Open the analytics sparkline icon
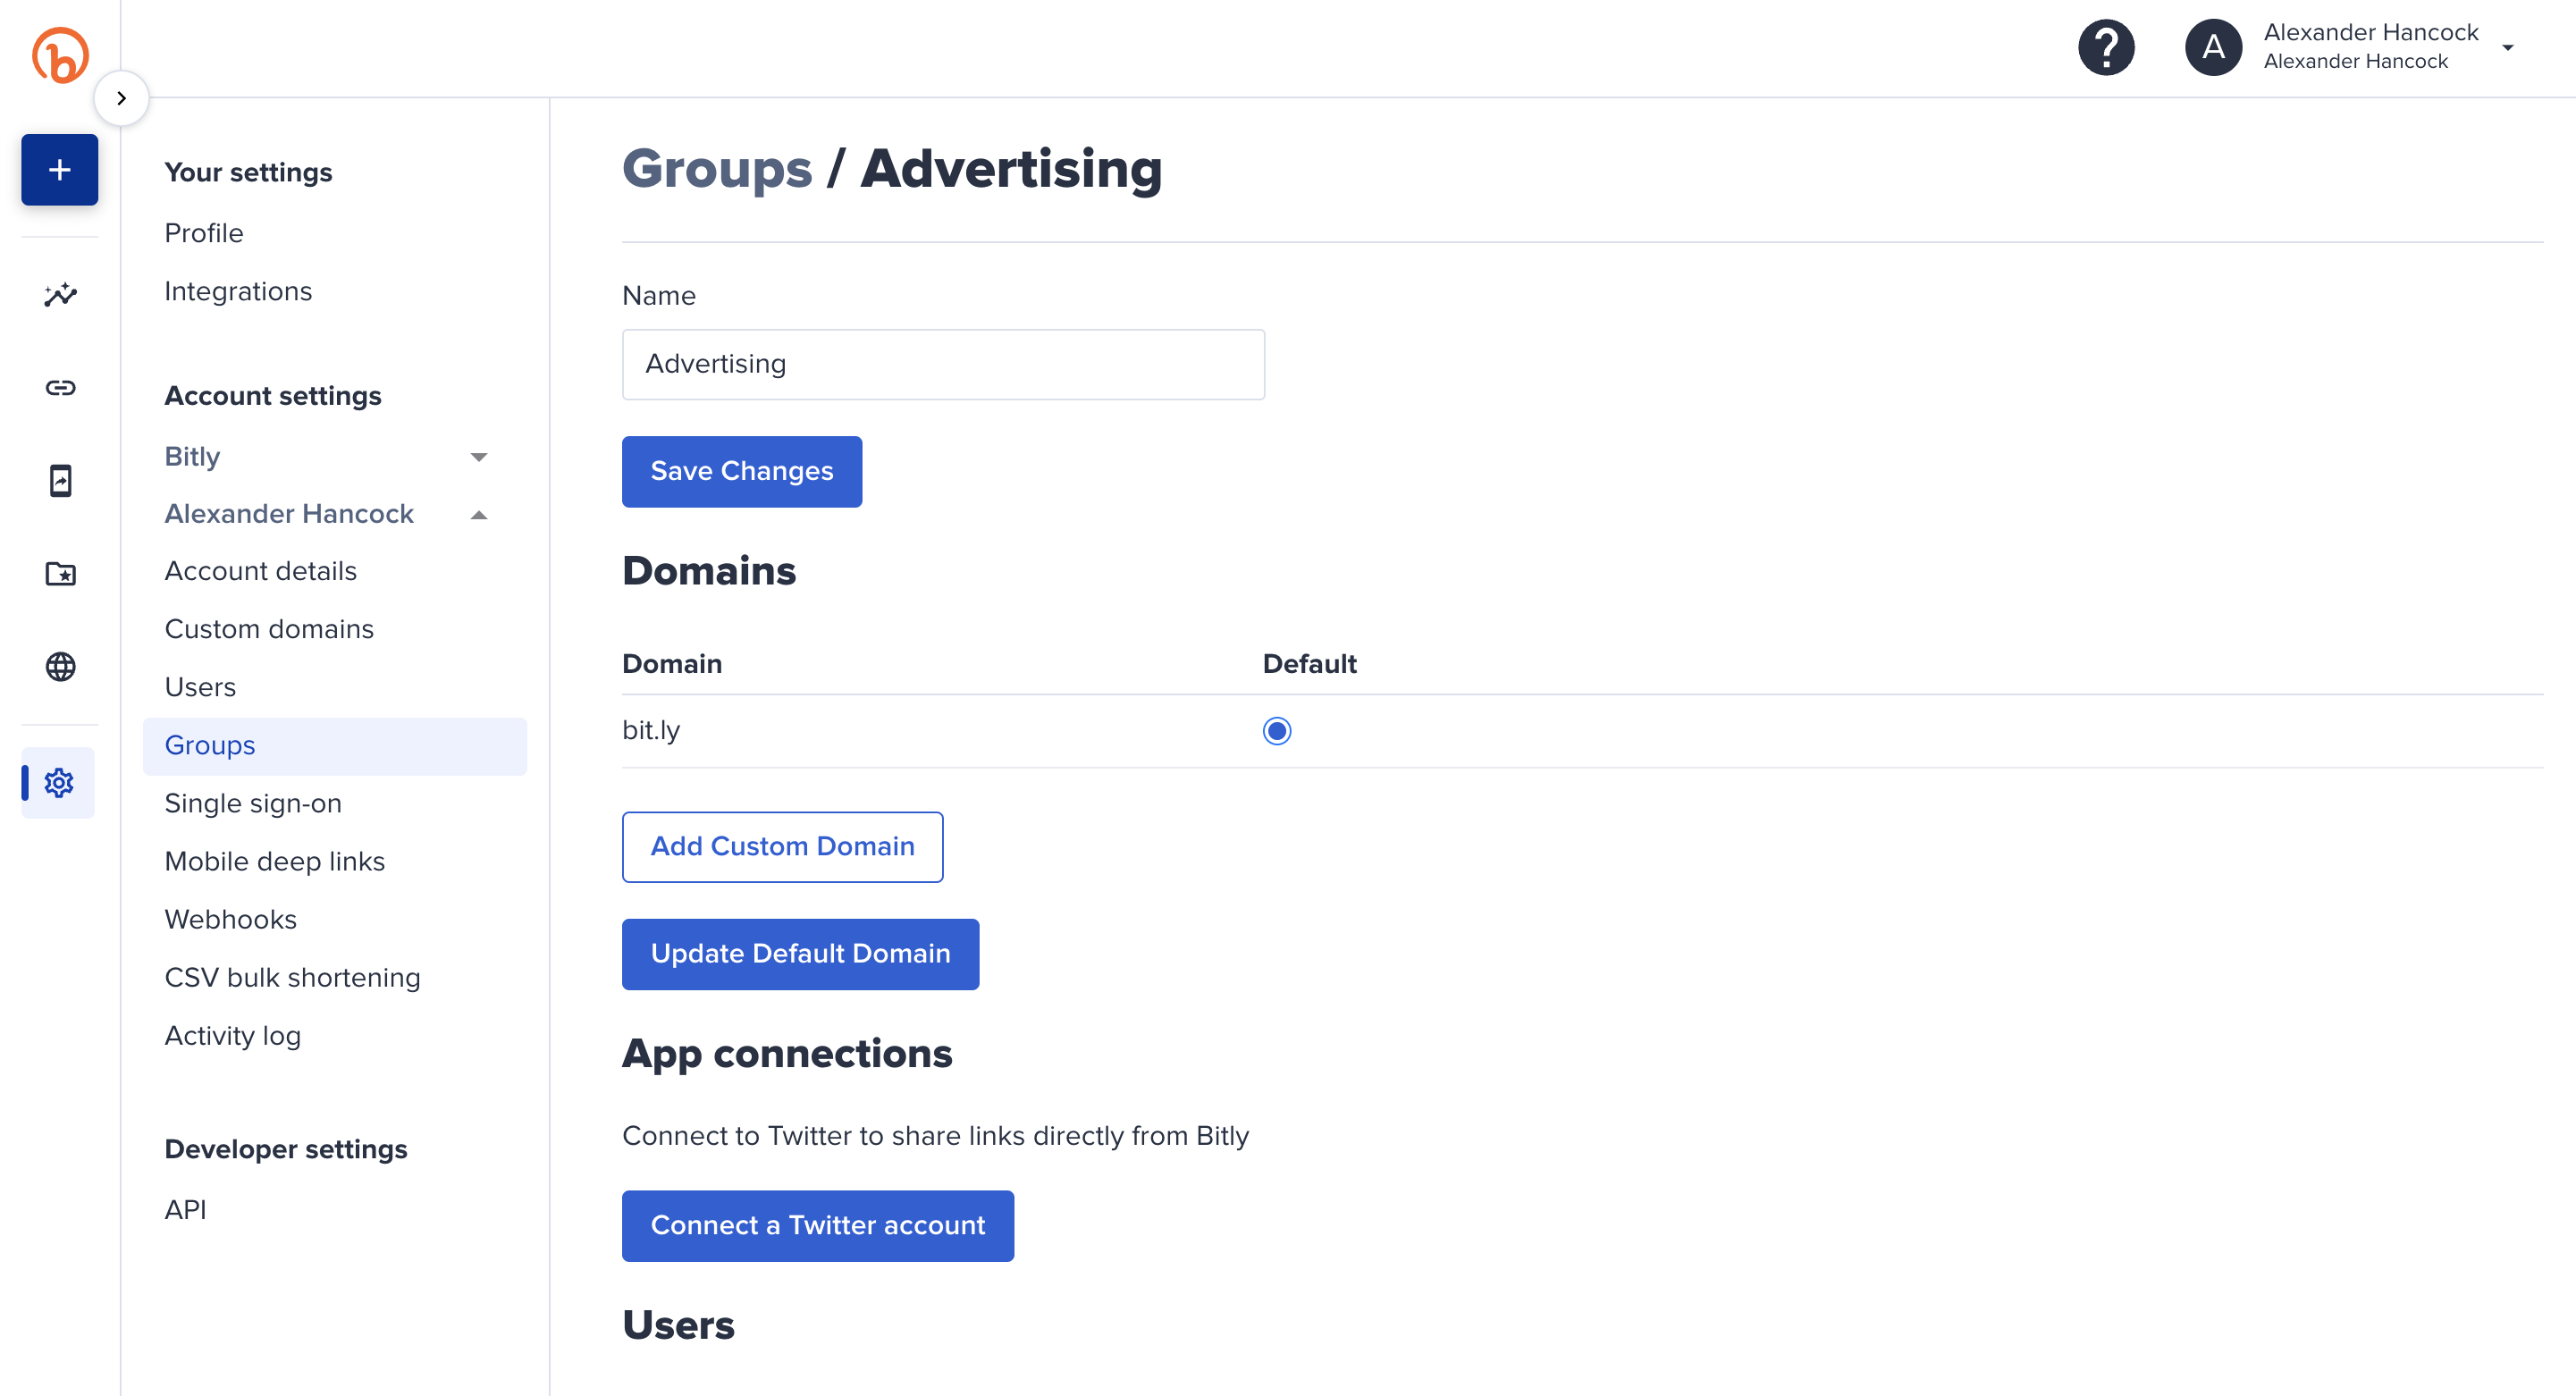2576x1396 pixels. (60, 295)
